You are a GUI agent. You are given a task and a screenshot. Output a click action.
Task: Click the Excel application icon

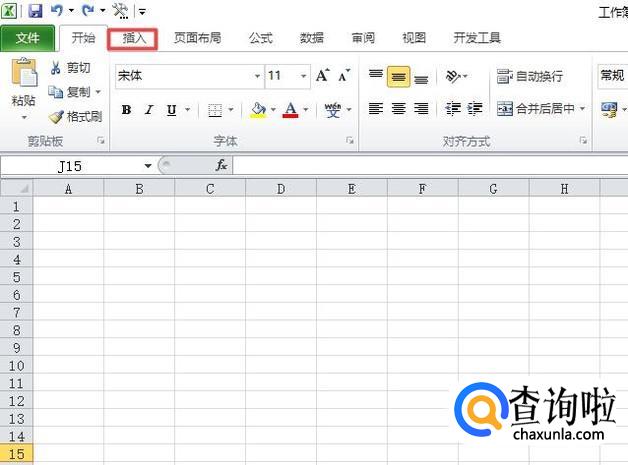pos(9,10)
